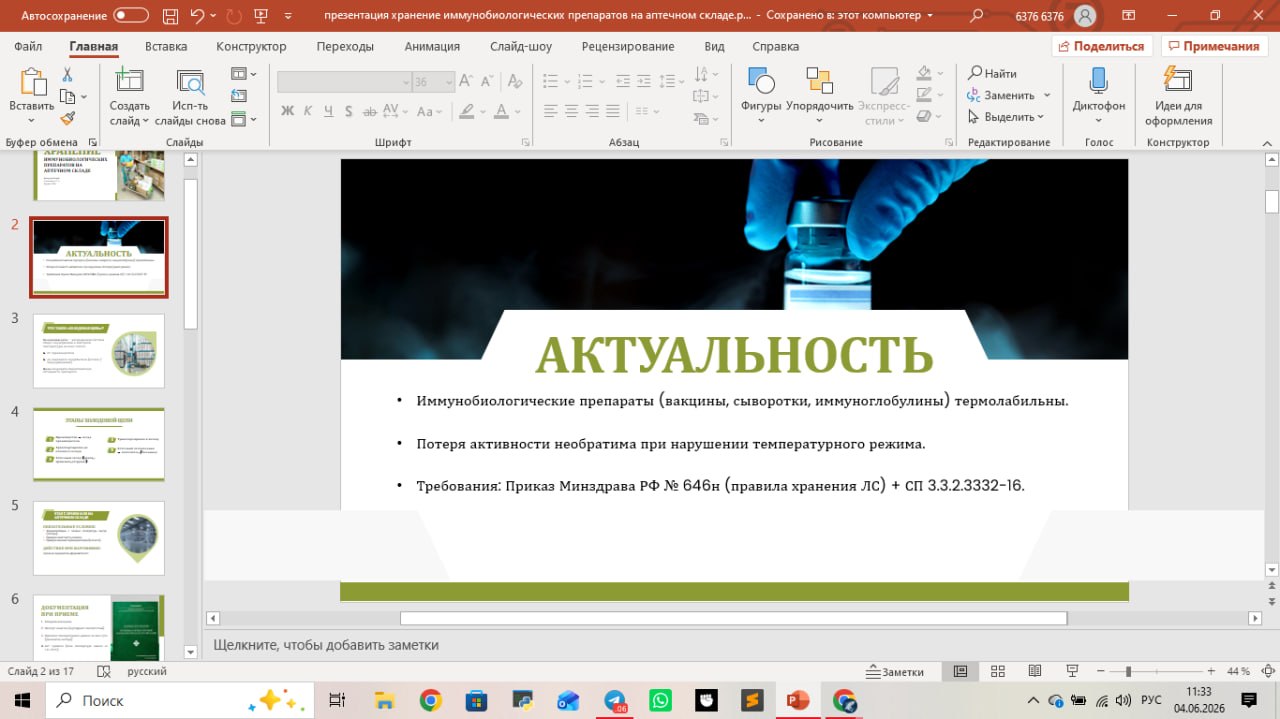Screen dimensions: 1280x719
Task: Click the Save floppy disk icon
Action: [x=170, y=15]
